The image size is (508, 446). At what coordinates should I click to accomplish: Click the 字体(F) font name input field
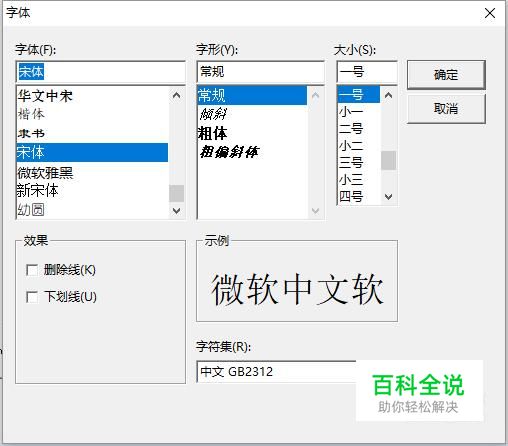coord(100,72)
